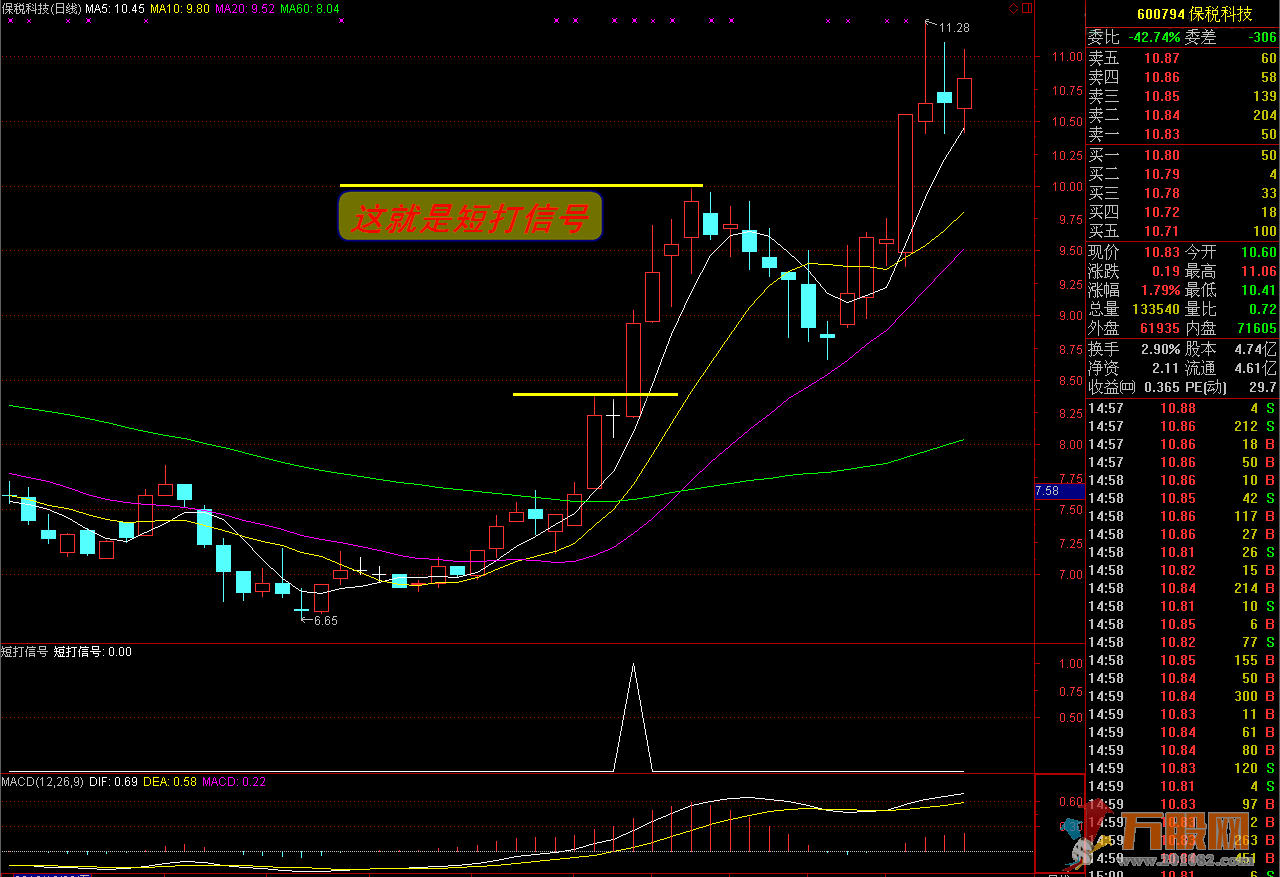Viewport: 1280px width, 877px height.
Task: Click the red split-panel icon at top right
Action: click(x=1026, y=8)
